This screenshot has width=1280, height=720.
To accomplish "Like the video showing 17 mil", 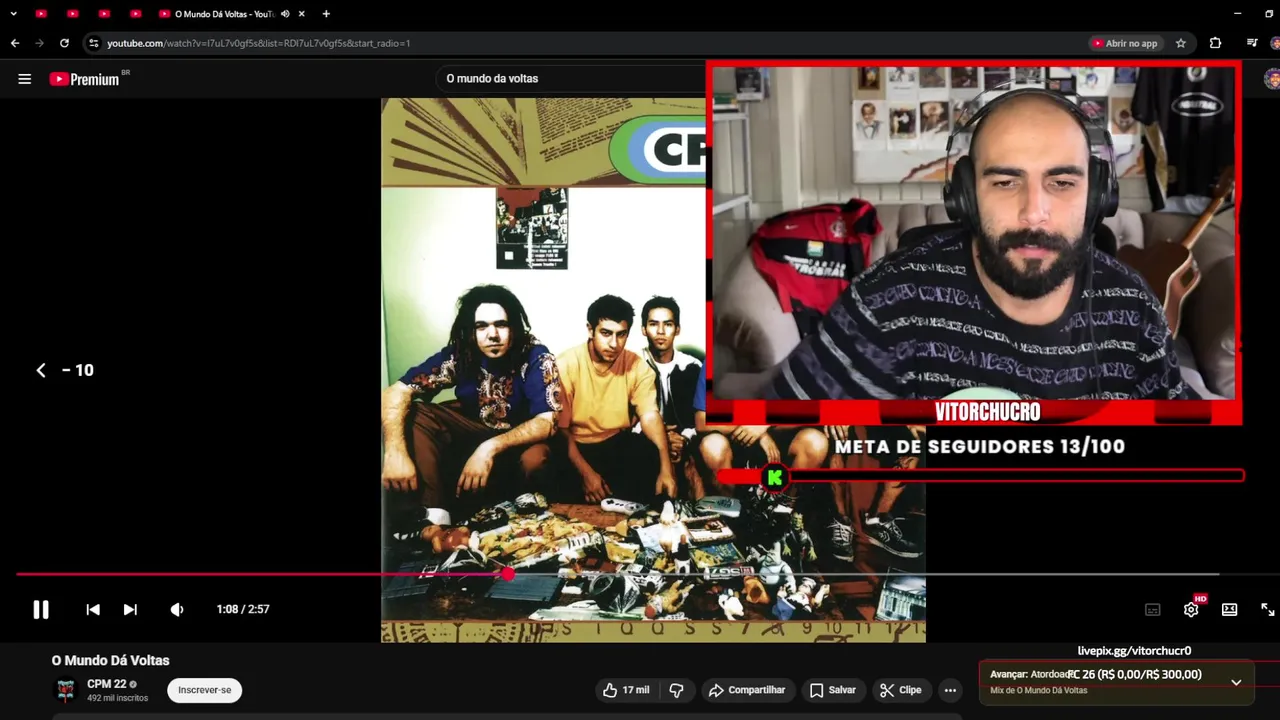I will (x=626, y=690).
